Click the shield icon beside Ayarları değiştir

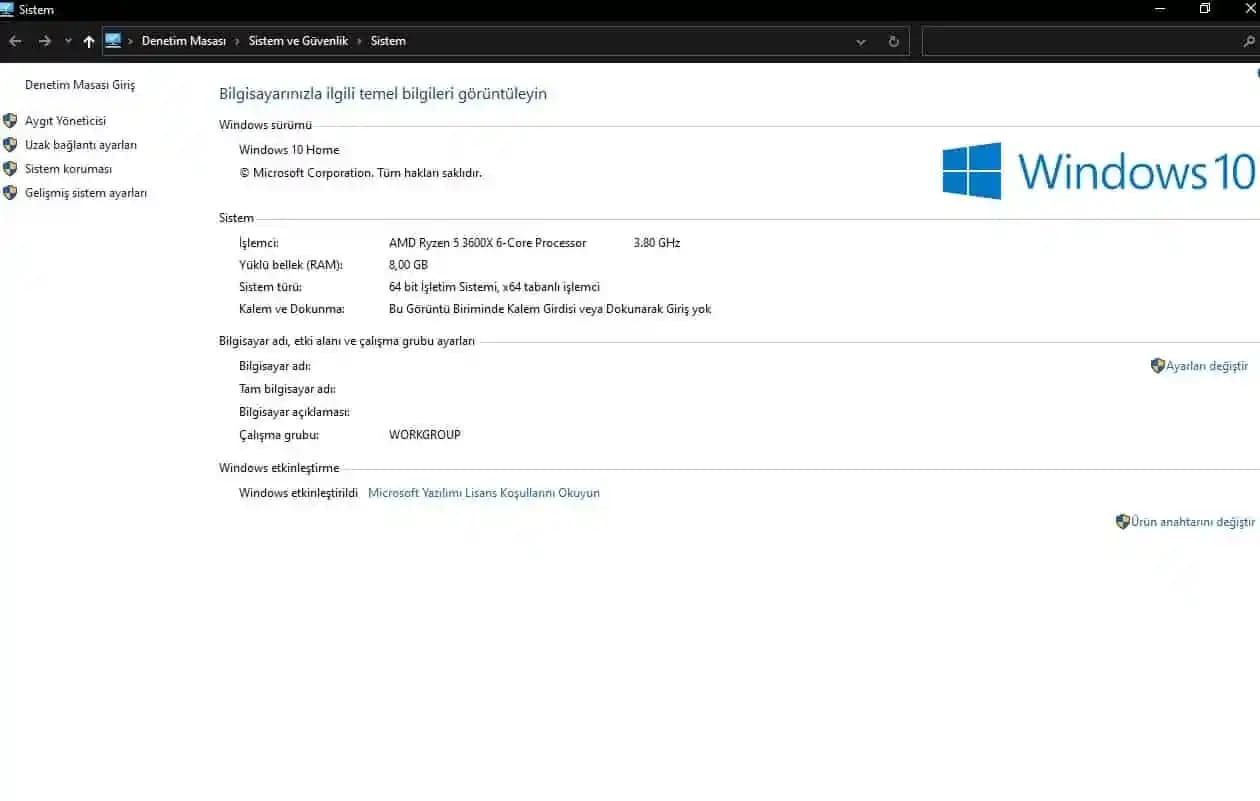[x=1157, y=366]
